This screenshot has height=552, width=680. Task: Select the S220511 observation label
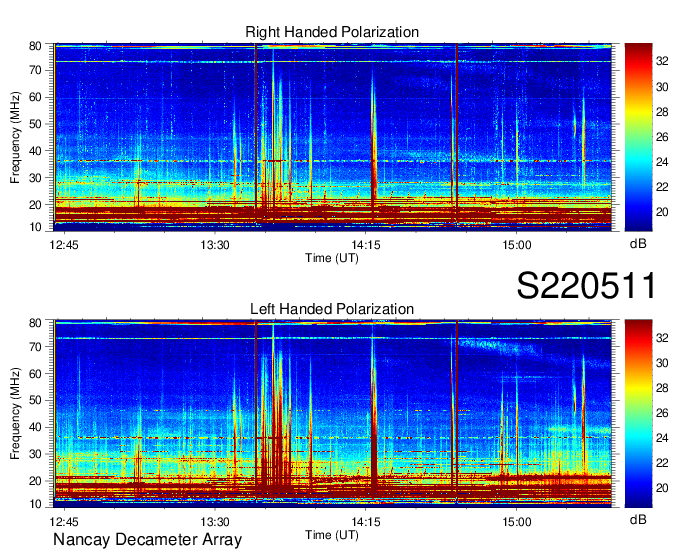586,286
